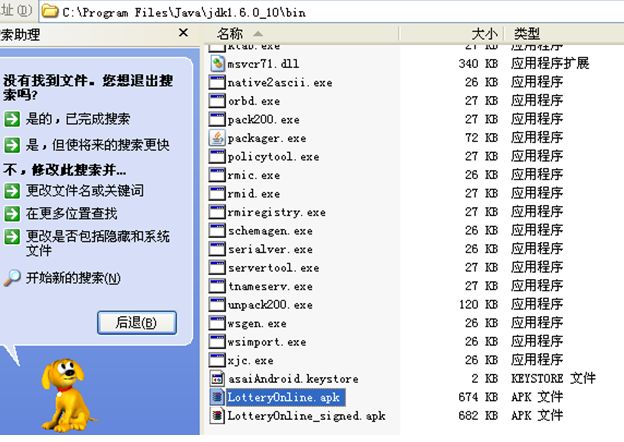The height and width of the screenshot is (442, 624).
Task: Close the search companion pane
Action: [x=183, y=33]
